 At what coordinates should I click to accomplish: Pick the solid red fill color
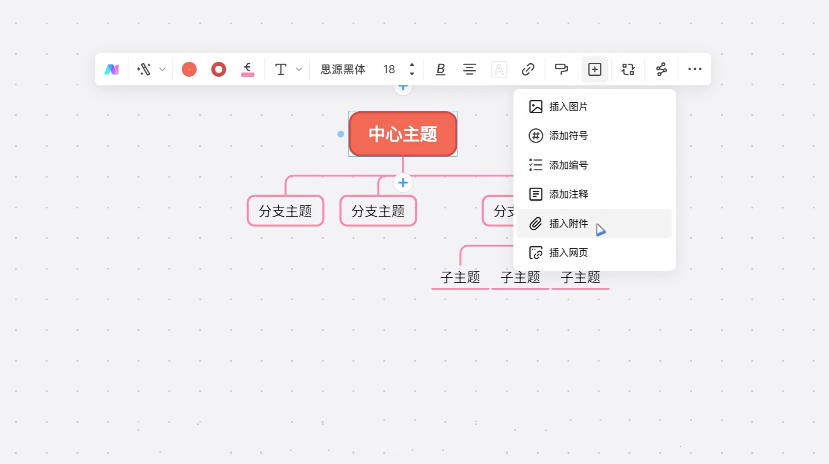pos(189,69)
